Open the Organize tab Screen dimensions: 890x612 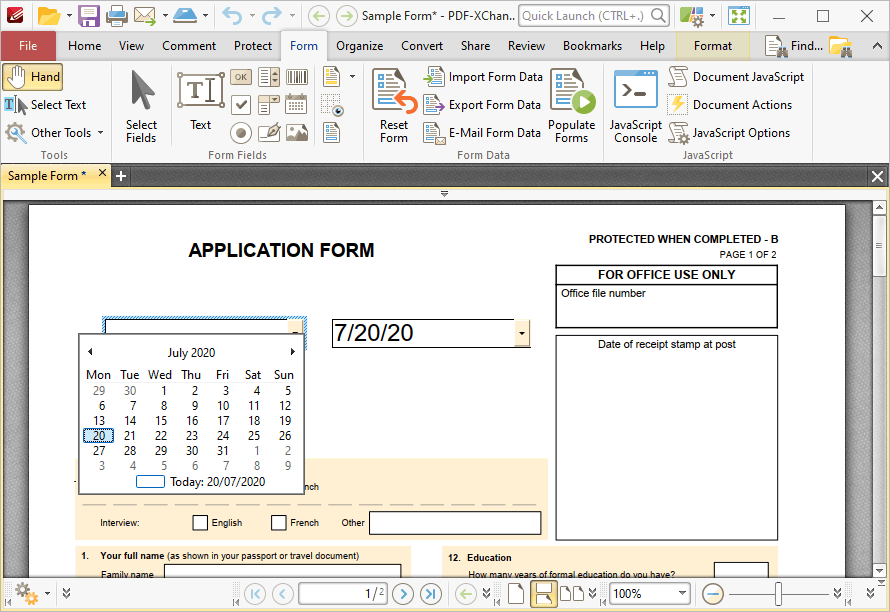(x=359, y=46)
